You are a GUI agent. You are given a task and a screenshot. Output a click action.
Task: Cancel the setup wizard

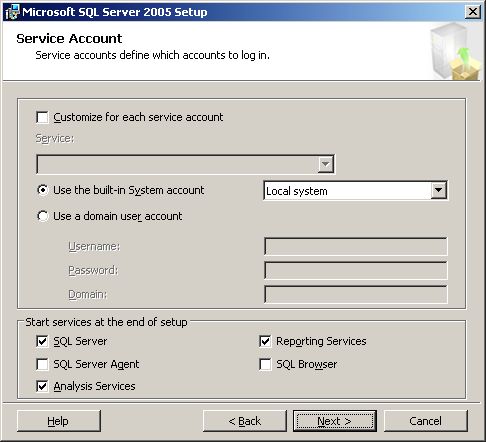(426, 421)
